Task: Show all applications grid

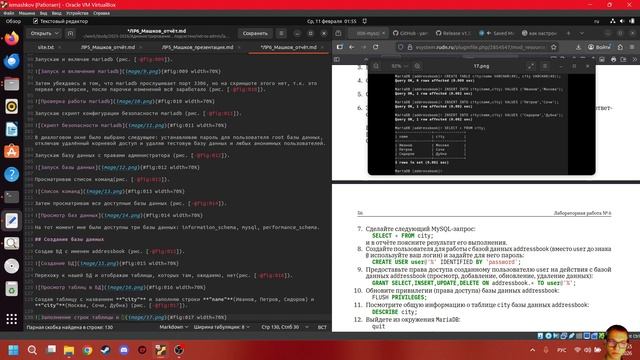Action: pyautogui.click(x=11, y=319)
